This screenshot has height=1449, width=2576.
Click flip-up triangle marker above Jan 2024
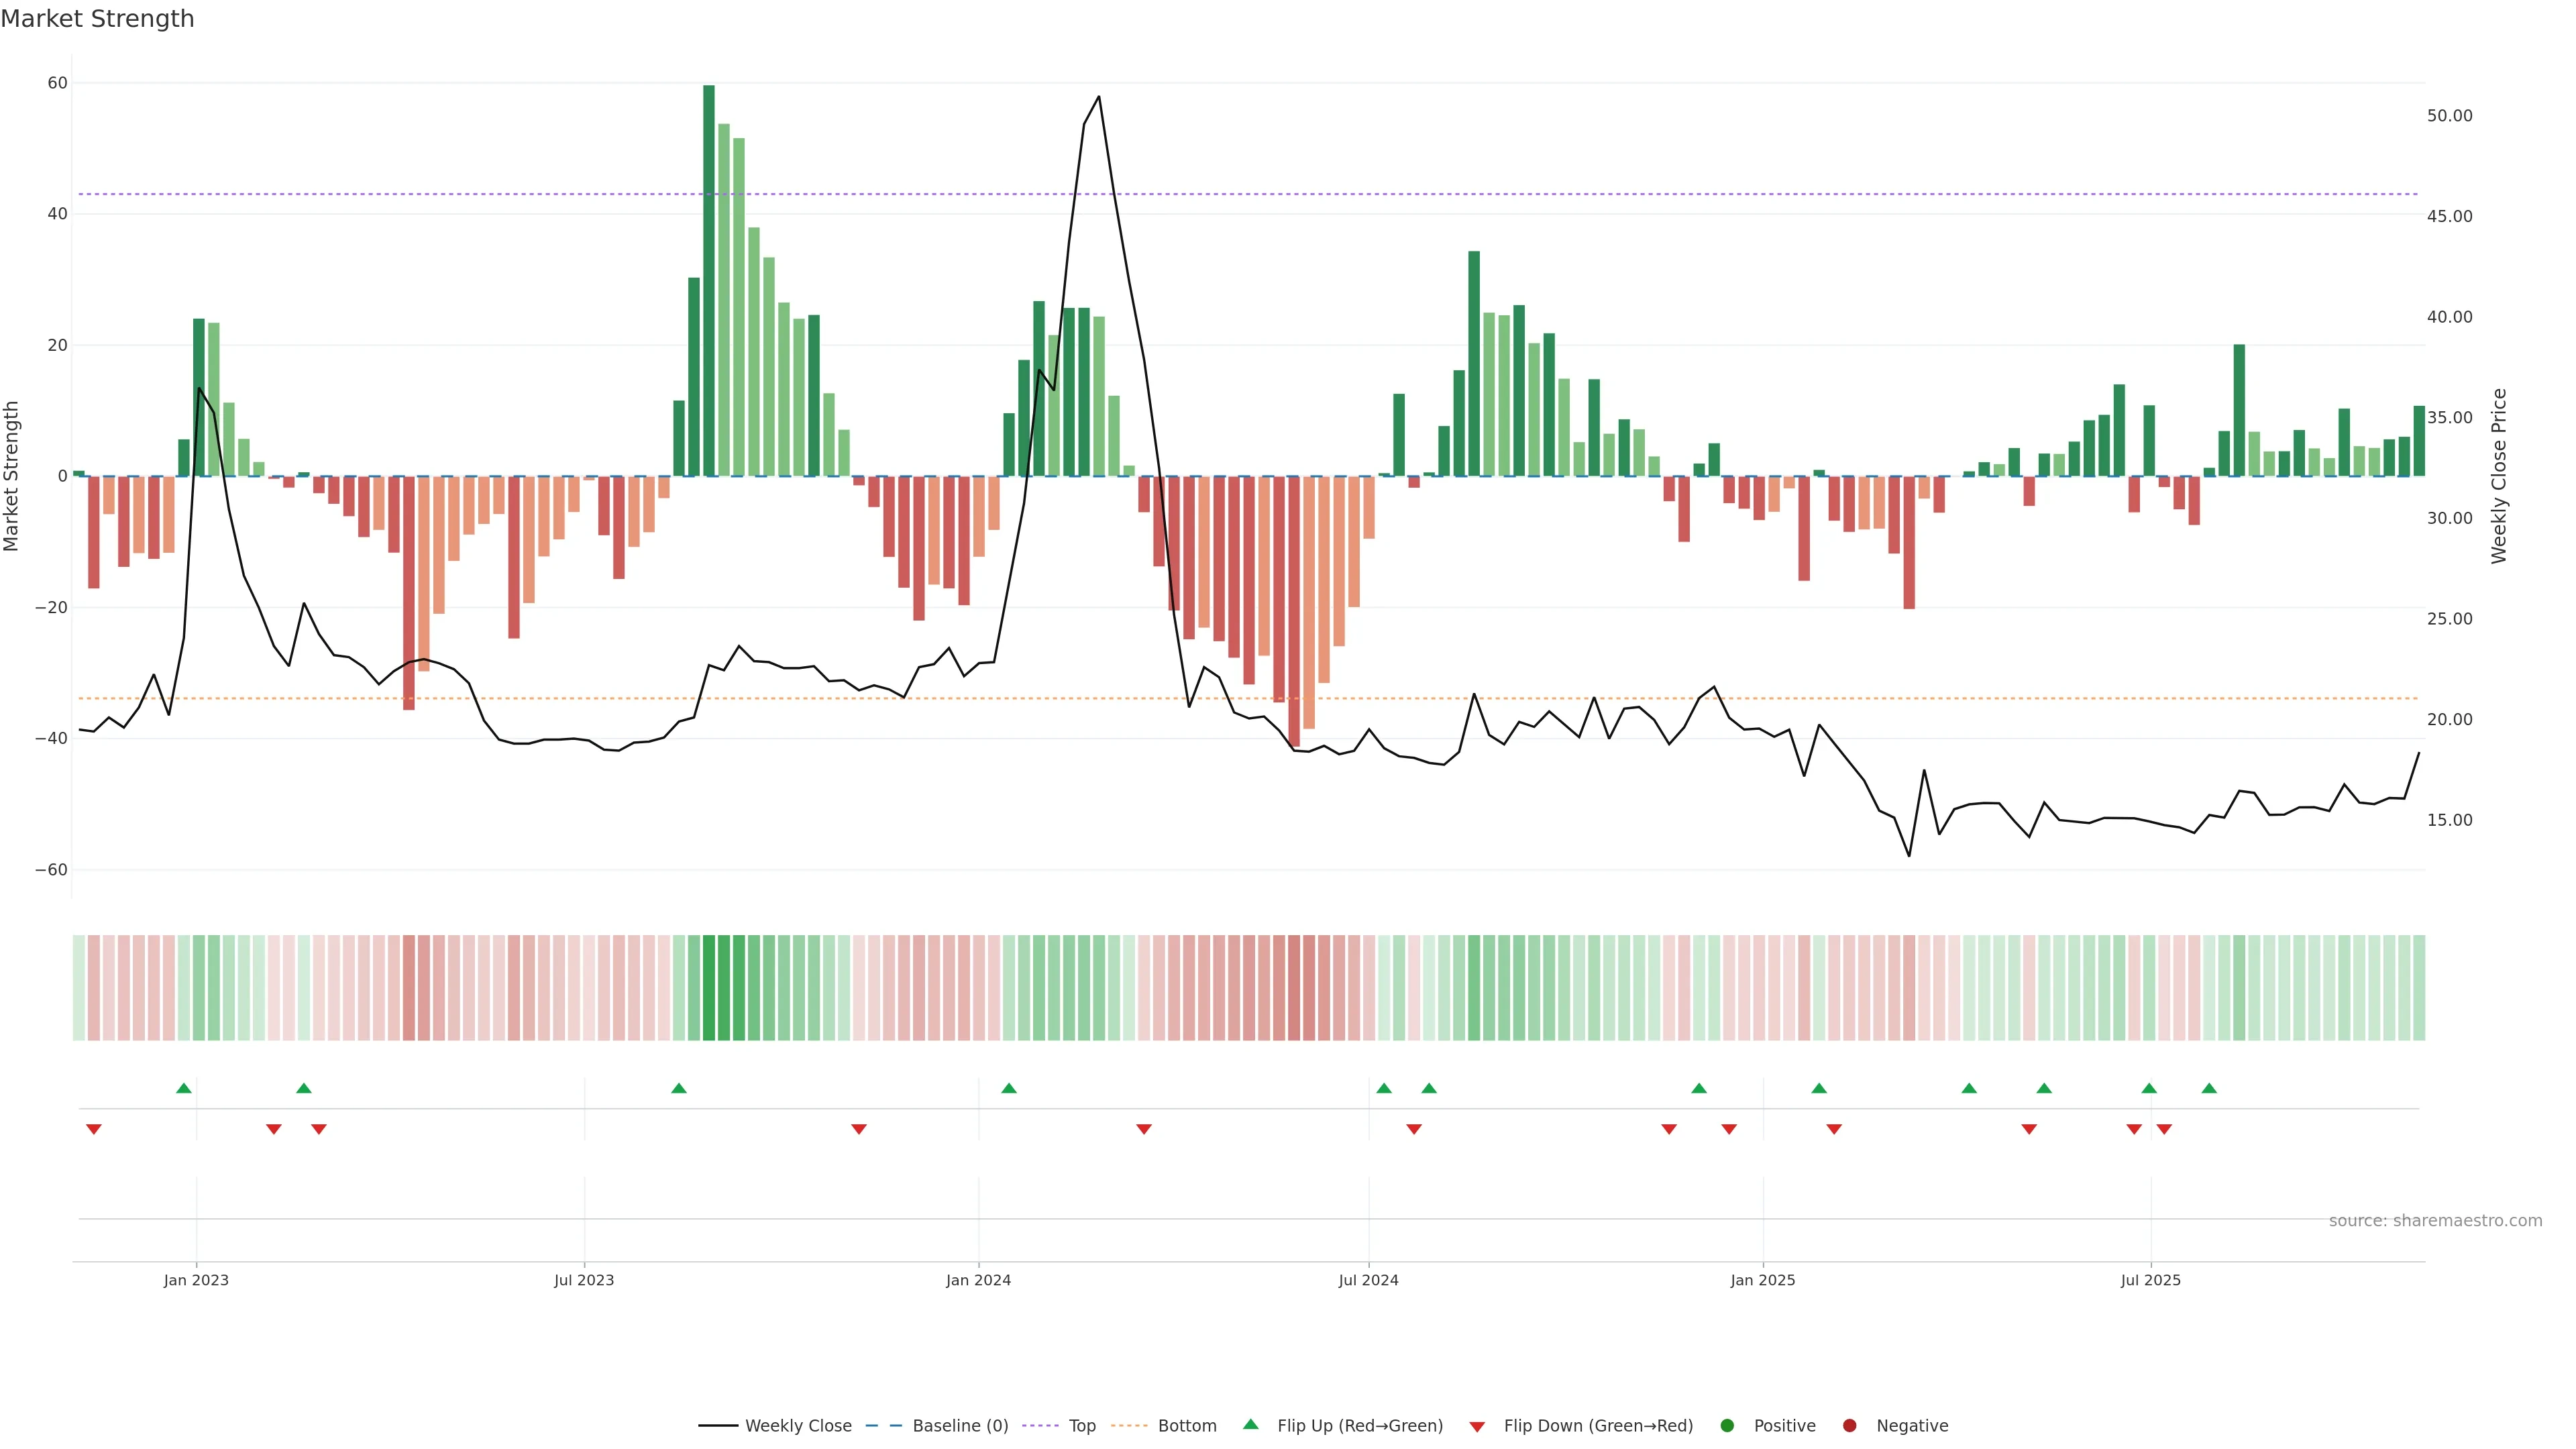coord(1008,1088)
